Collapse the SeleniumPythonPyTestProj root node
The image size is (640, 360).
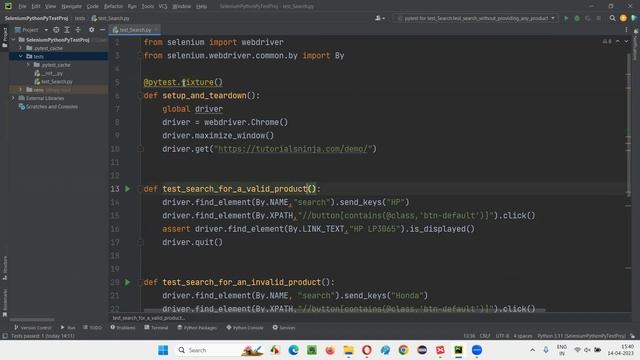[x=13, y=40]
